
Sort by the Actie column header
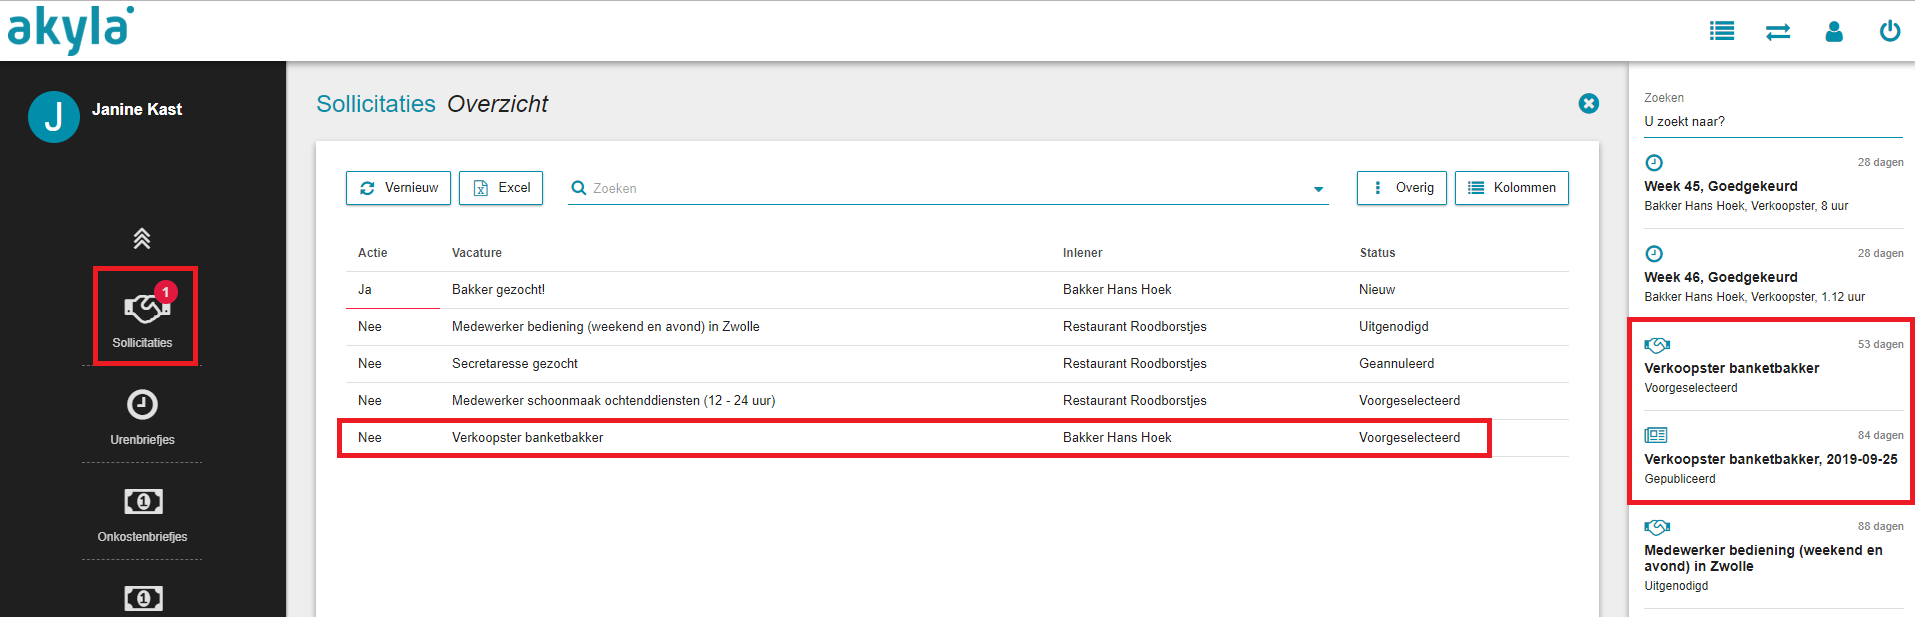(372, 253)
